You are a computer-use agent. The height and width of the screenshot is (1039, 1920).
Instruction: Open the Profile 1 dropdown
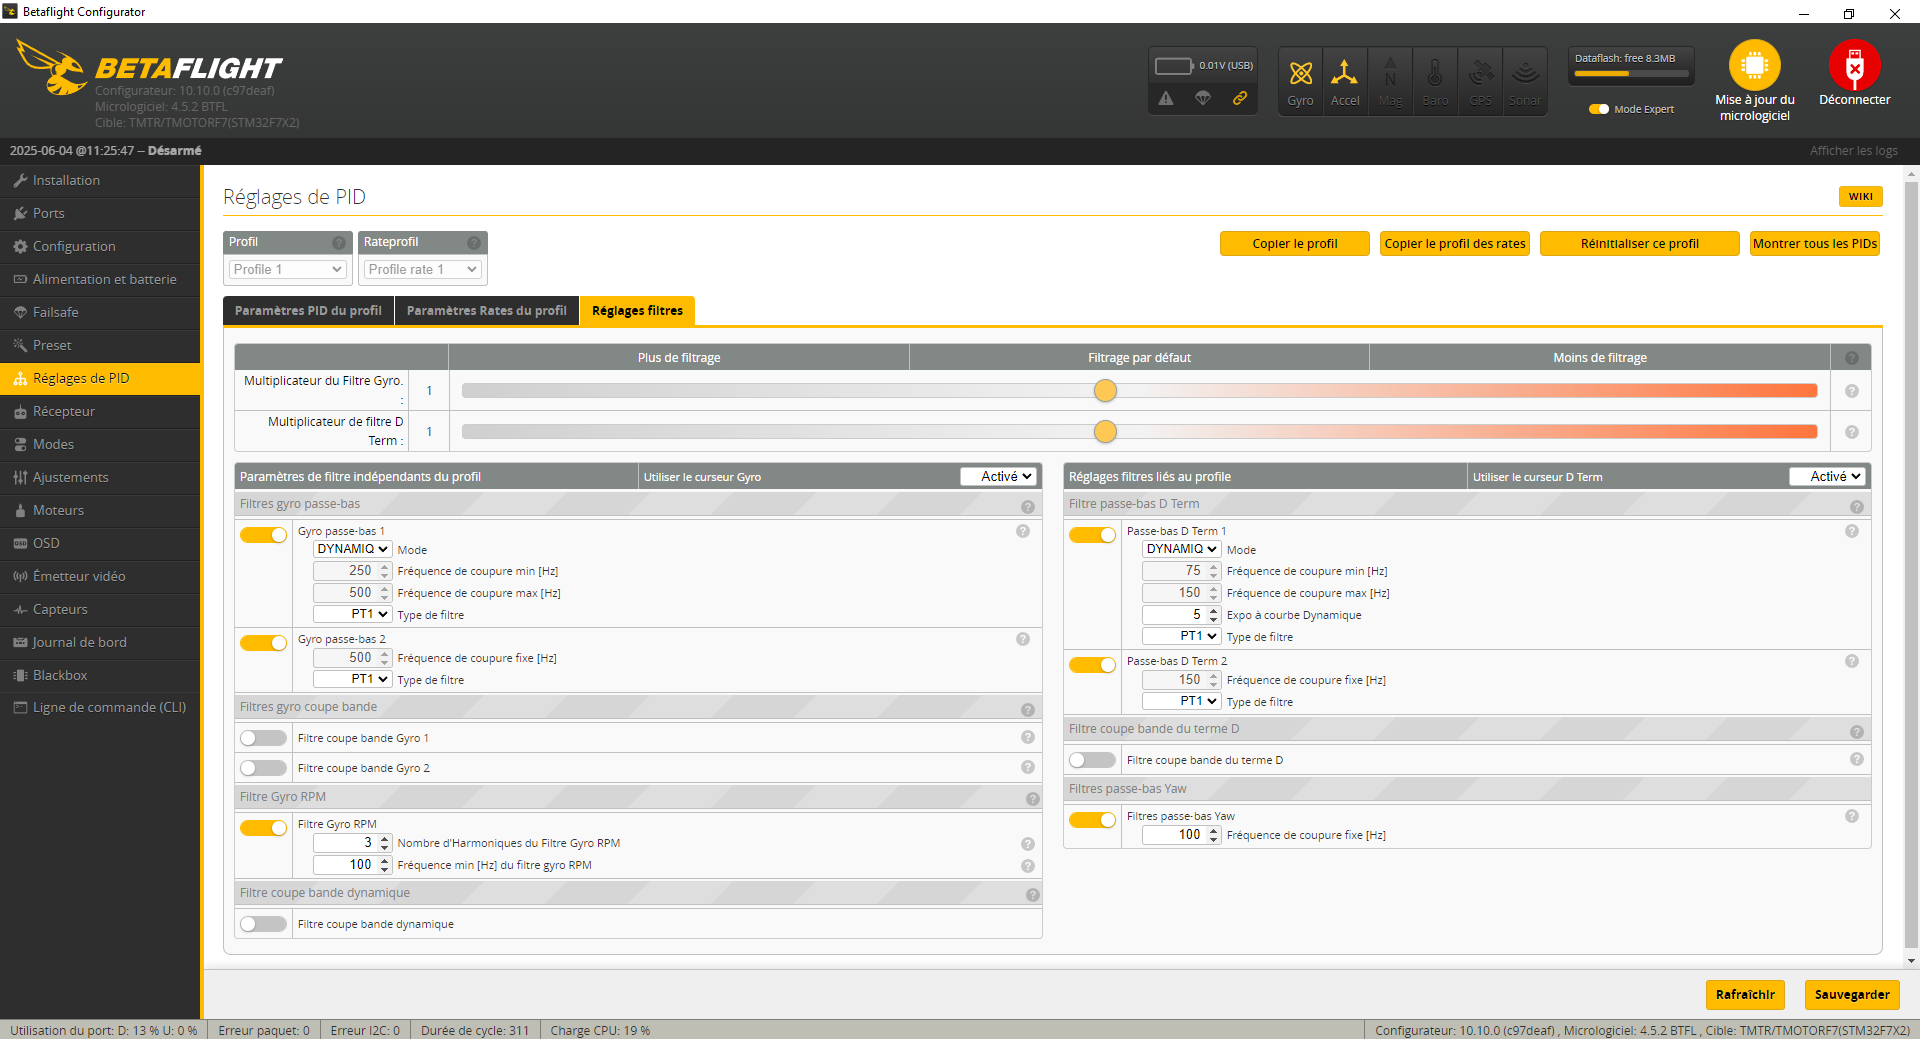coord(287,269)
